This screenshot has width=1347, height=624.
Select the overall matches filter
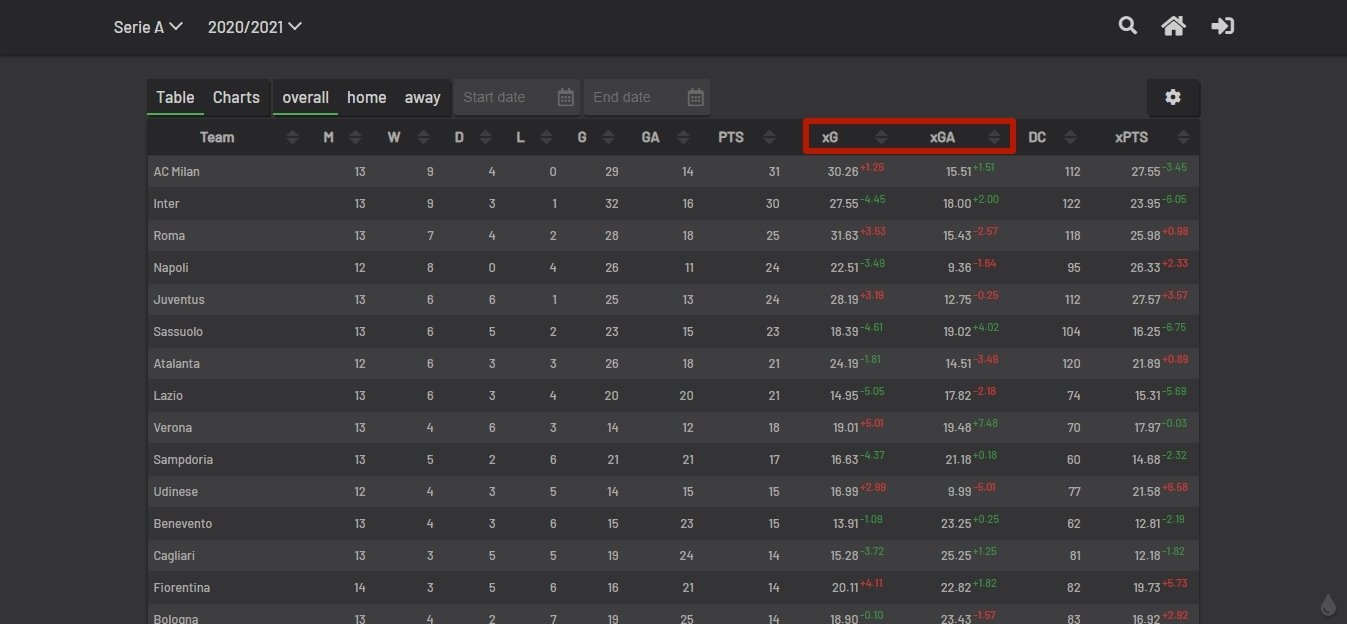305,97
